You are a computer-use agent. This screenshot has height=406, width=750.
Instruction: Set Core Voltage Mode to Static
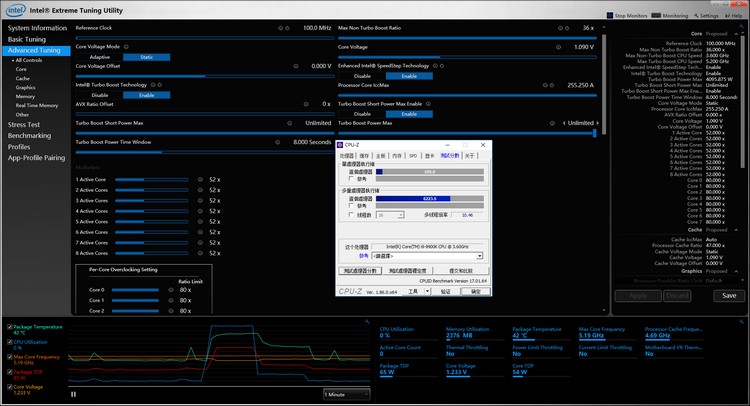tap(146, 57)
